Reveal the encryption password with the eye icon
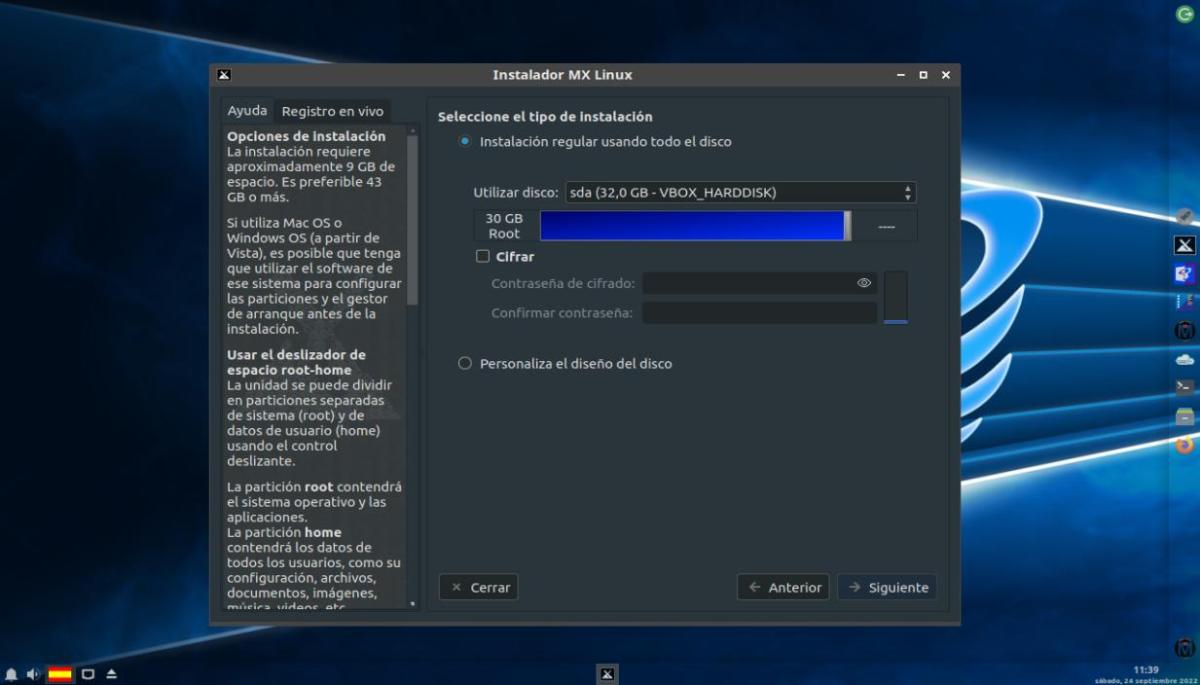Viewport: 1200px width, 685px height. pos(864,283)
